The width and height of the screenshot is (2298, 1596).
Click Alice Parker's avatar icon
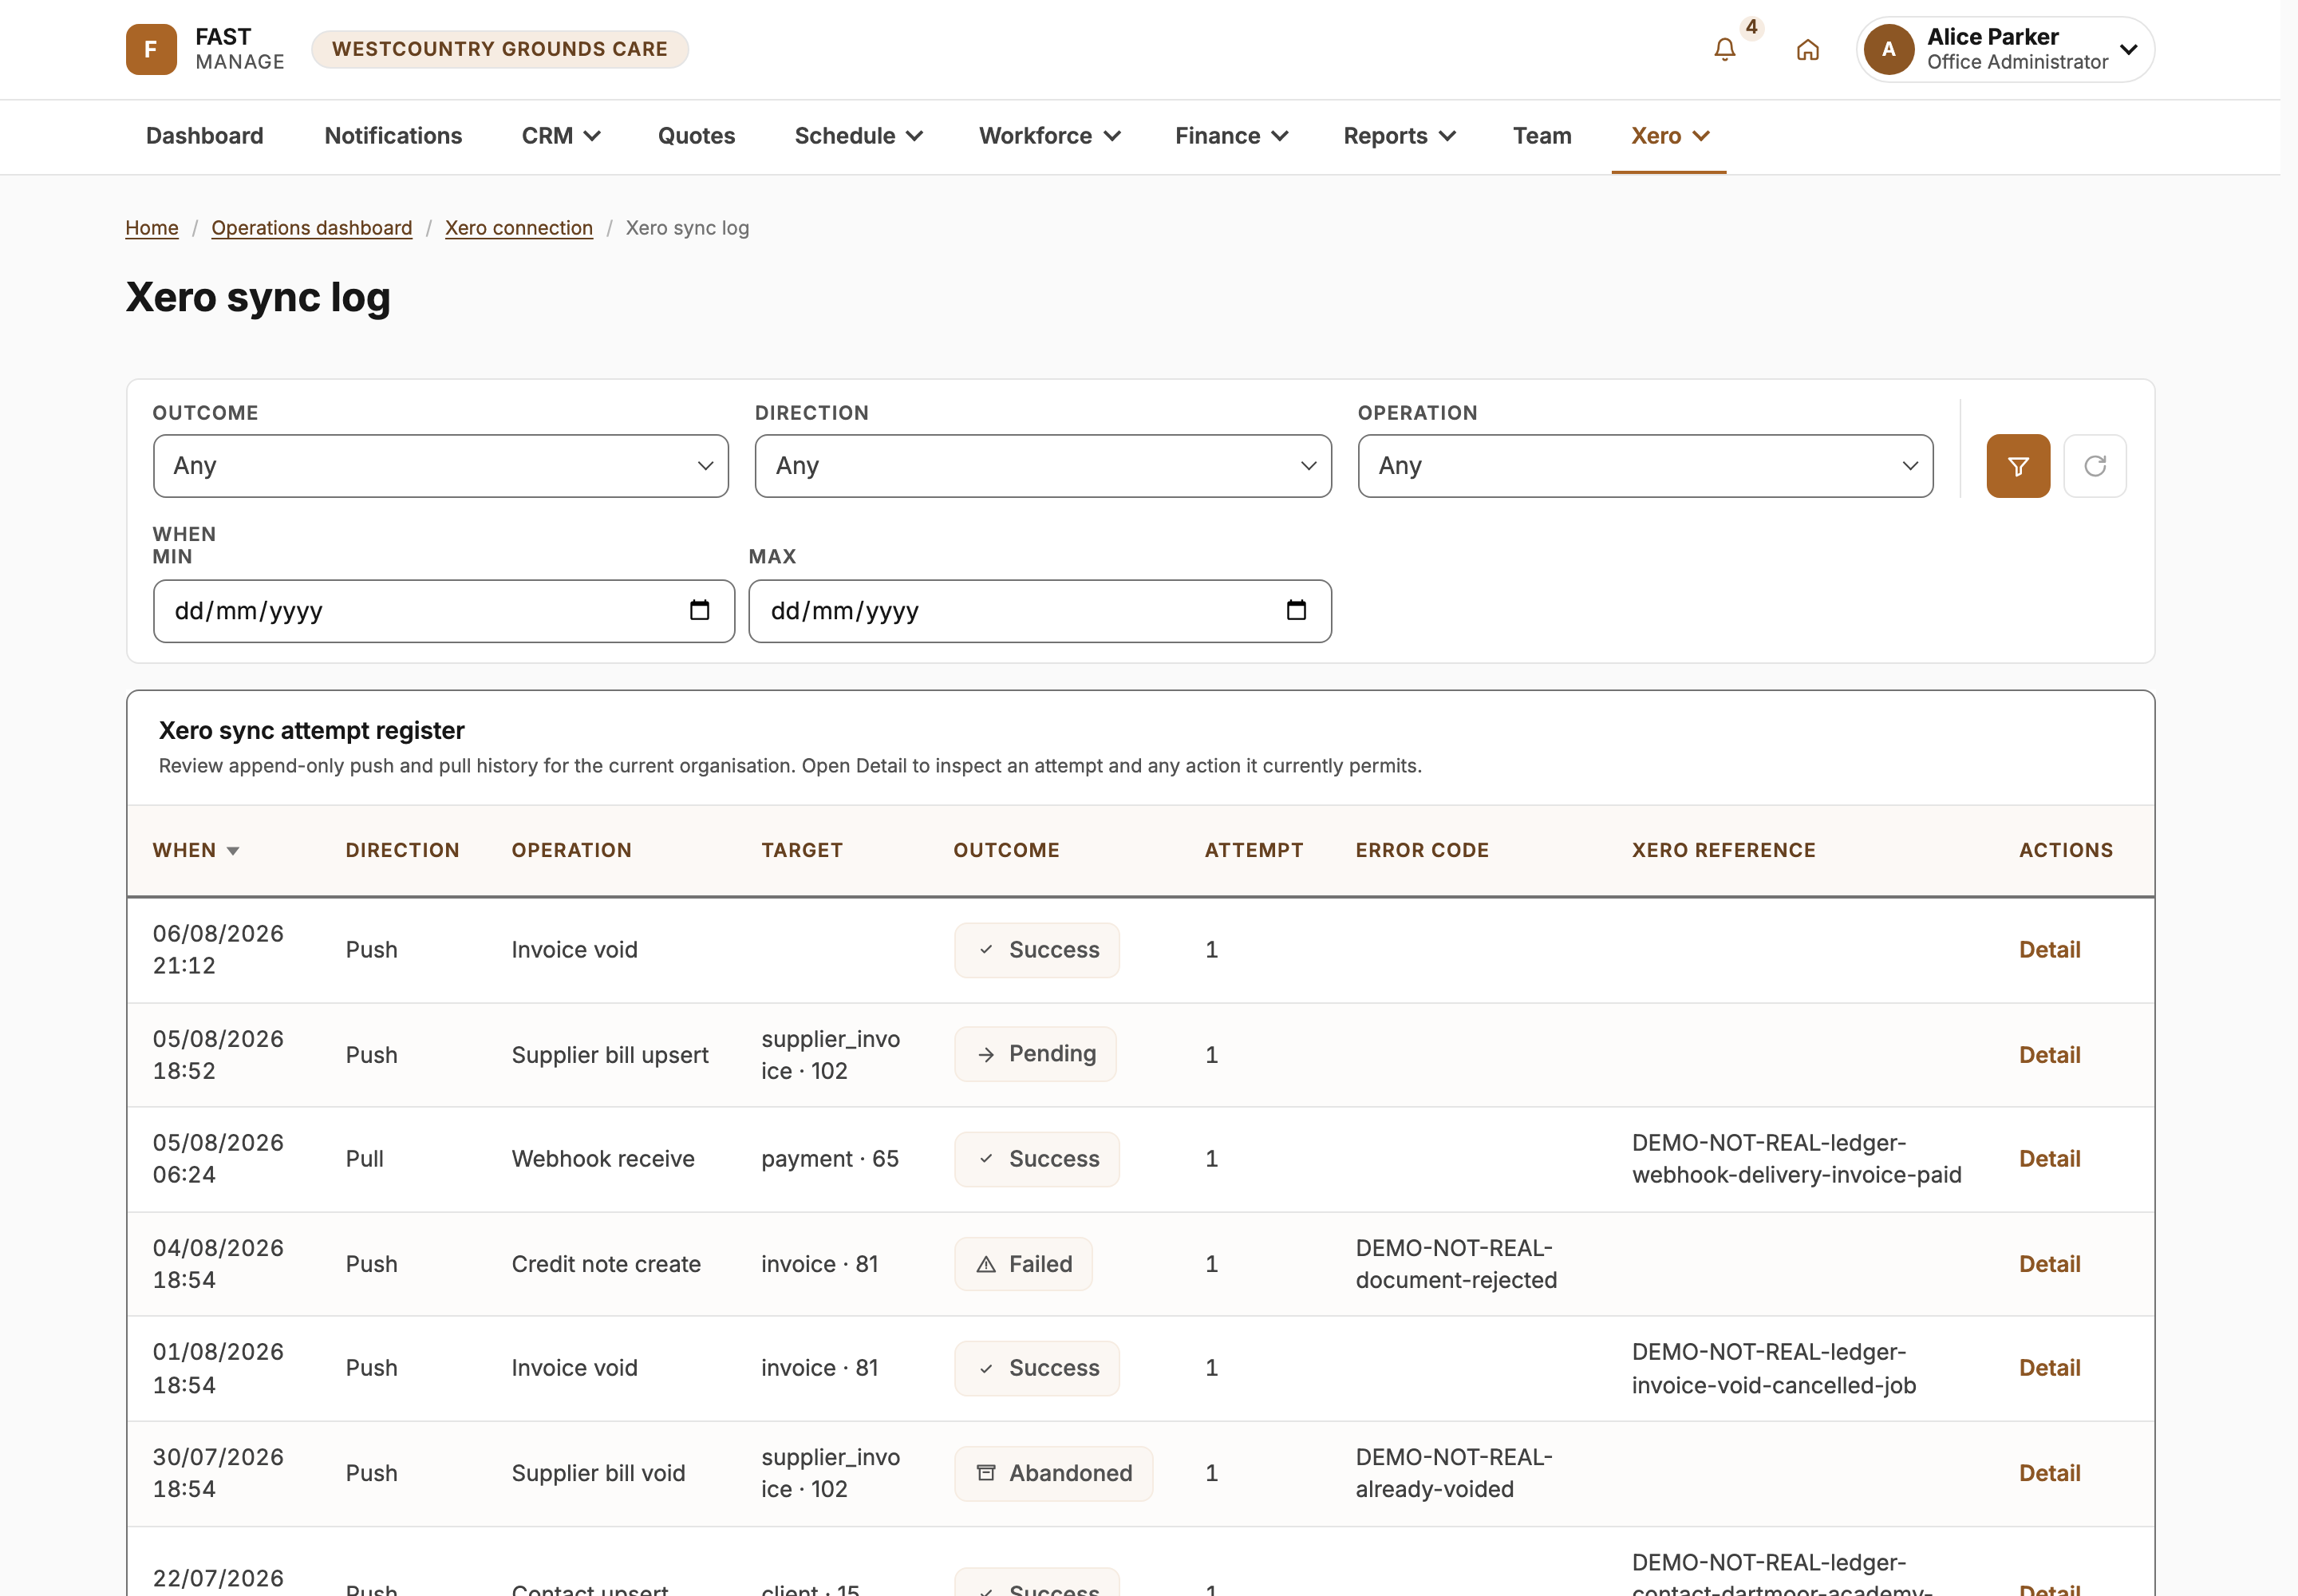pos(1889,49)
